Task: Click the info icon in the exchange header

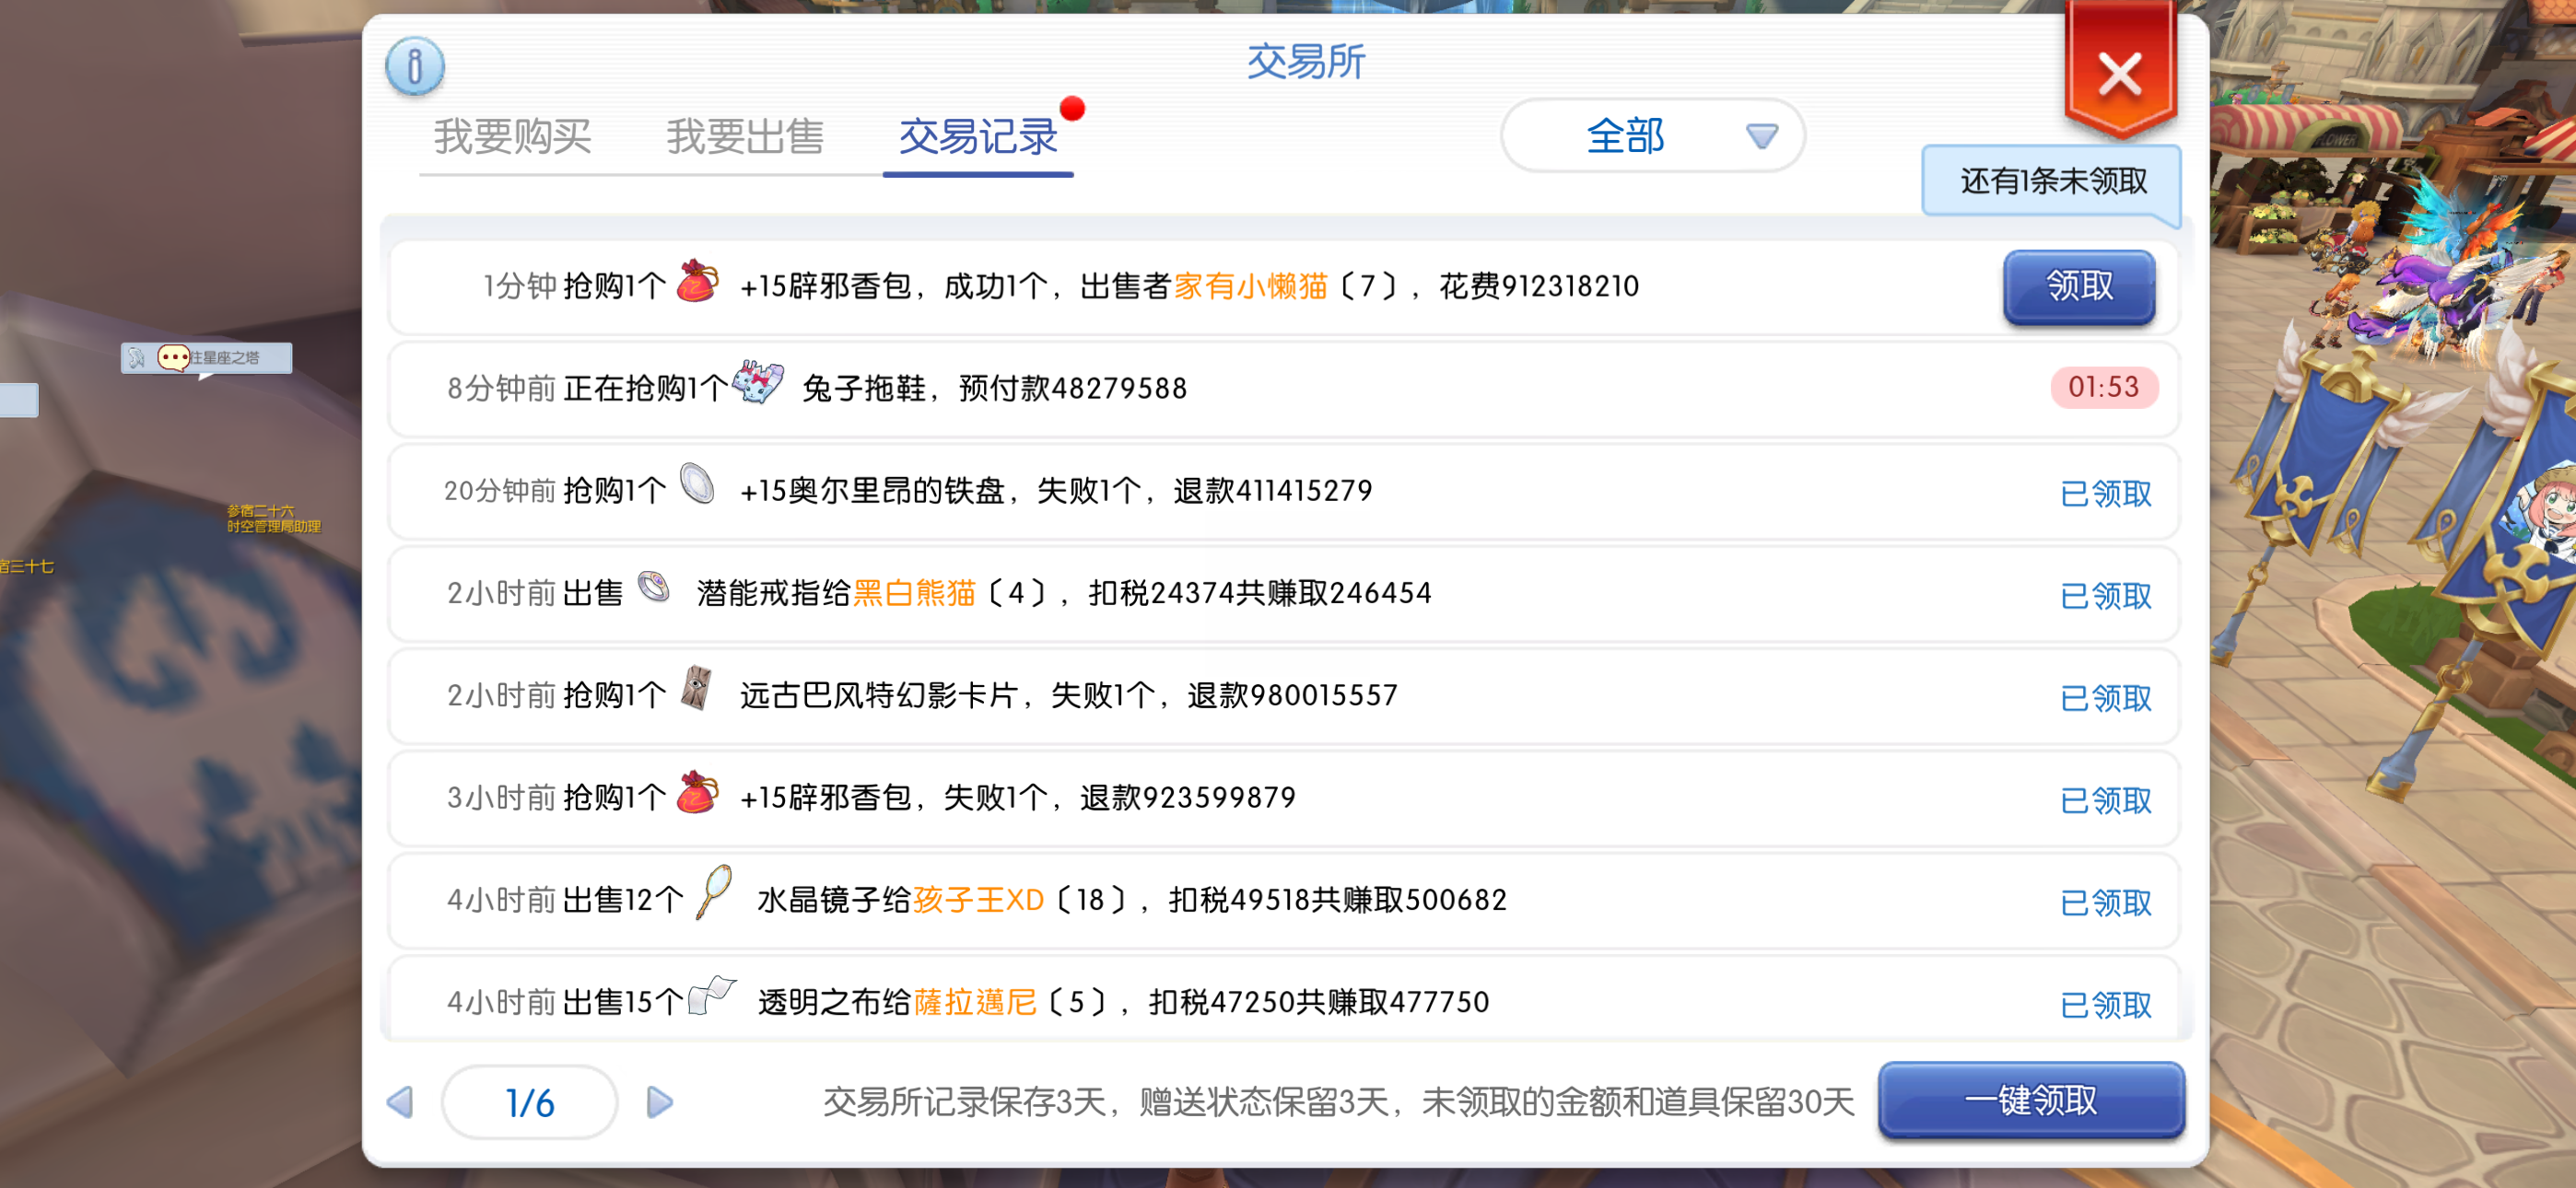Action: (414, 67)
